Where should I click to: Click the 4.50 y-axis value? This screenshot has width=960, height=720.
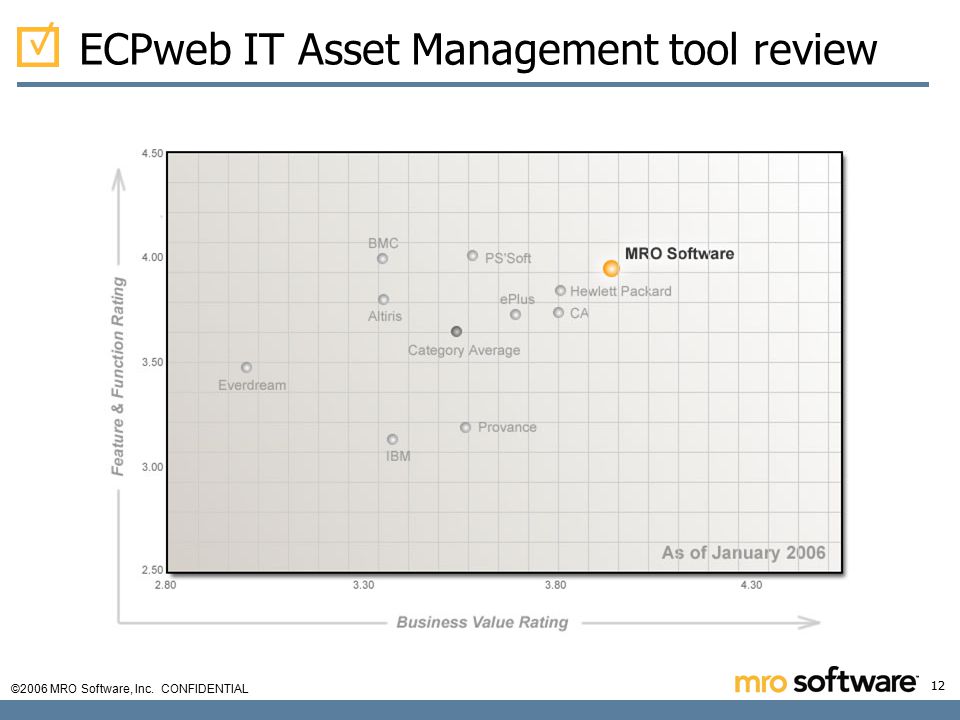(152, 154)
